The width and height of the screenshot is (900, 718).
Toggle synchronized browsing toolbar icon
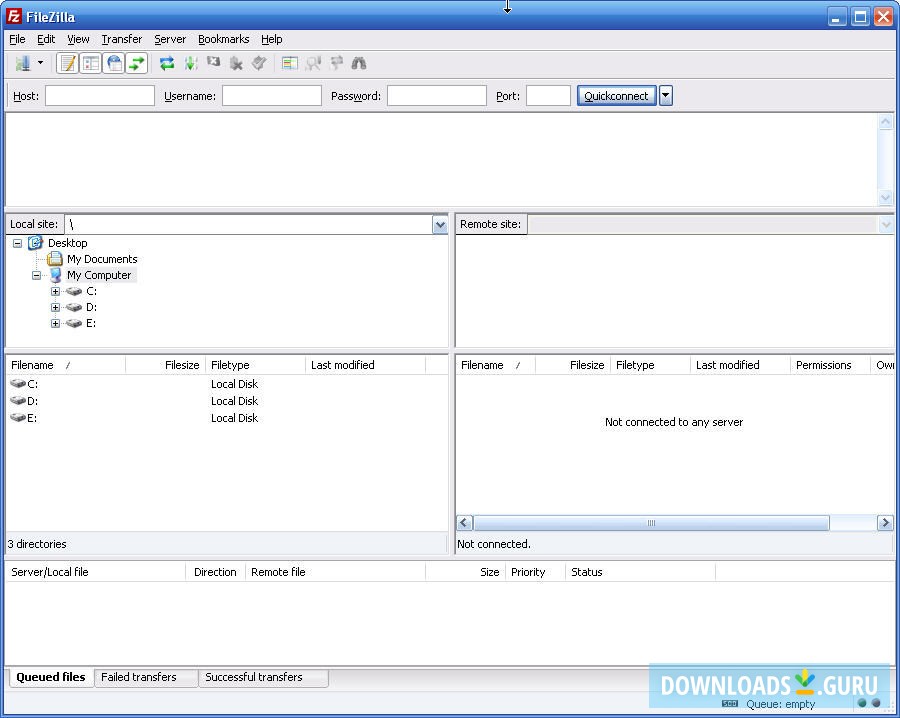336,63
